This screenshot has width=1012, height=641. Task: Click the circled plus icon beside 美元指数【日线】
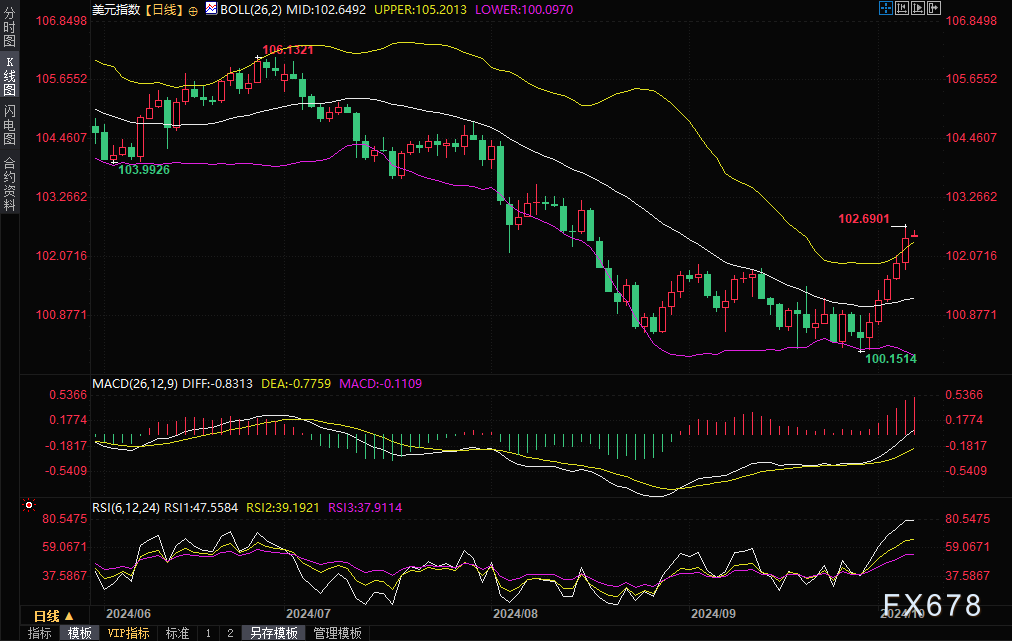tap(193, 9)
